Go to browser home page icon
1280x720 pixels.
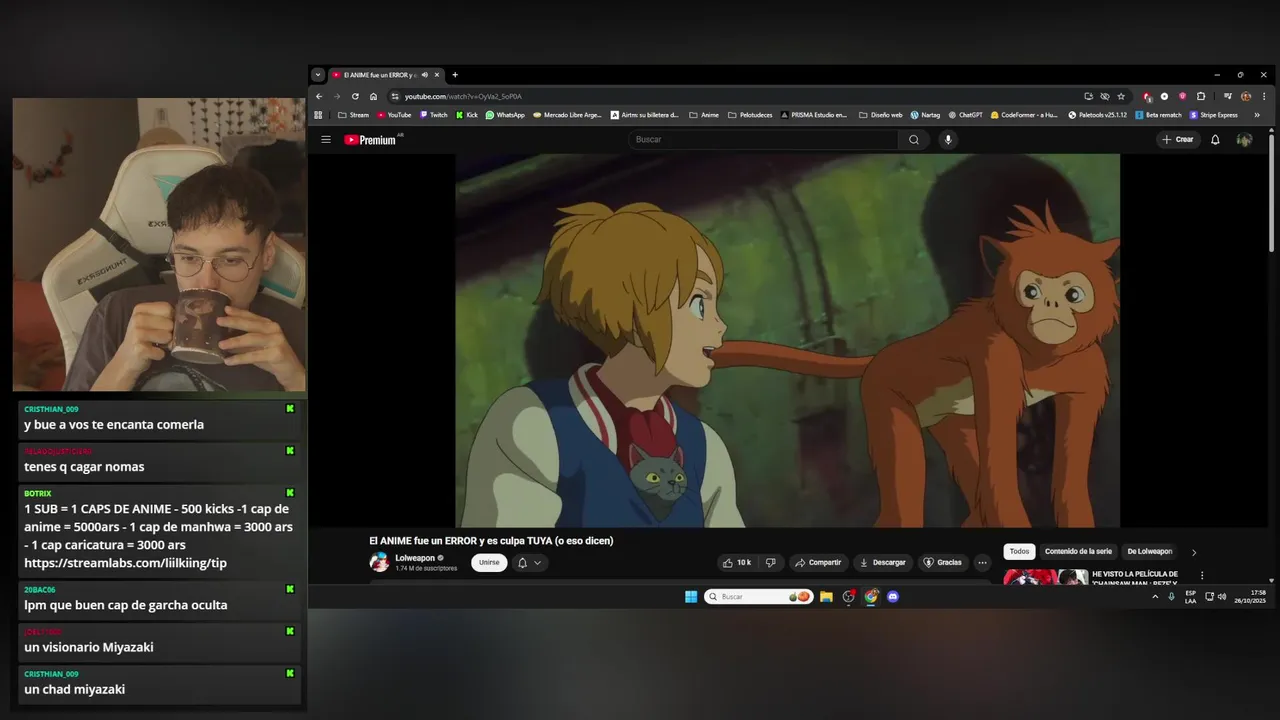coord(373,96)
